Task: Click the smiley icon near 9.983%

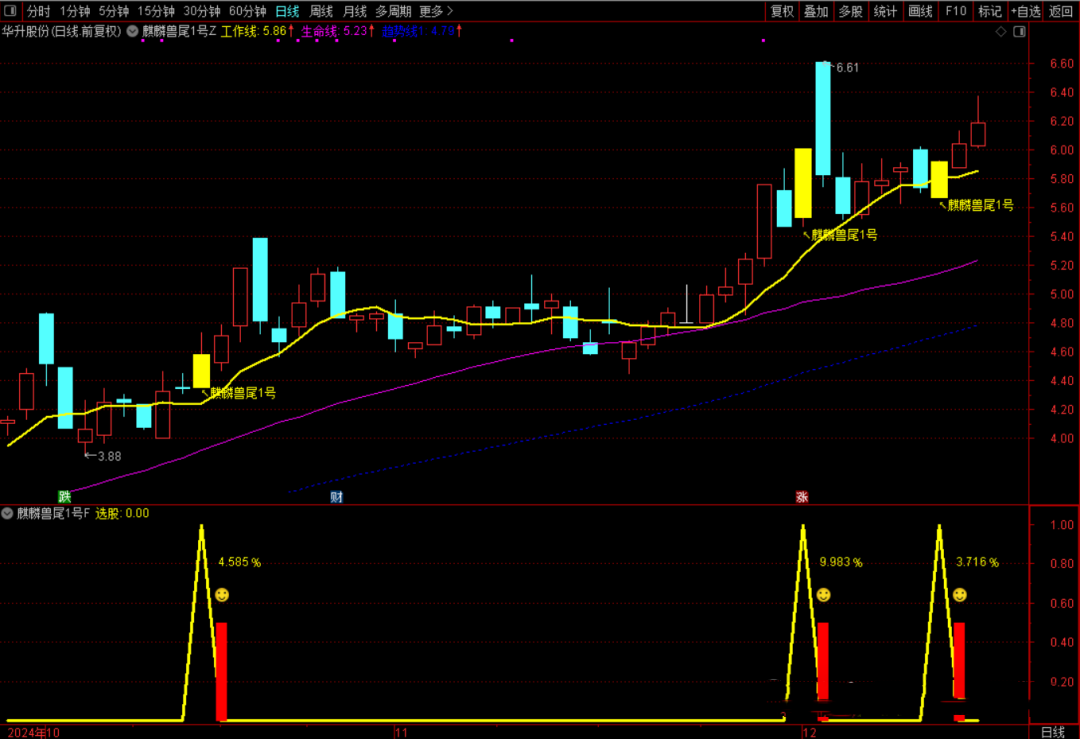Action: click(823, 595)
